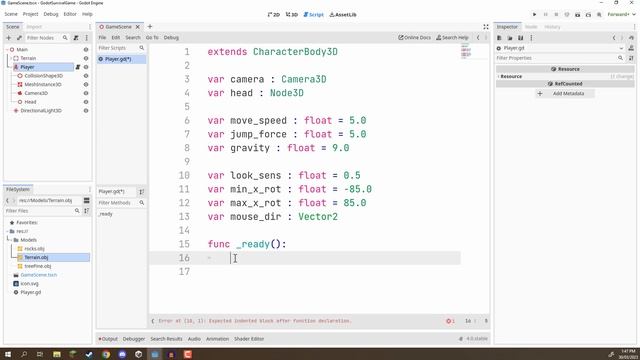Expand the Terrain node in scene tree
This screenshot has width=640, height=360.
pyautogui.click(x=10, y=58)
